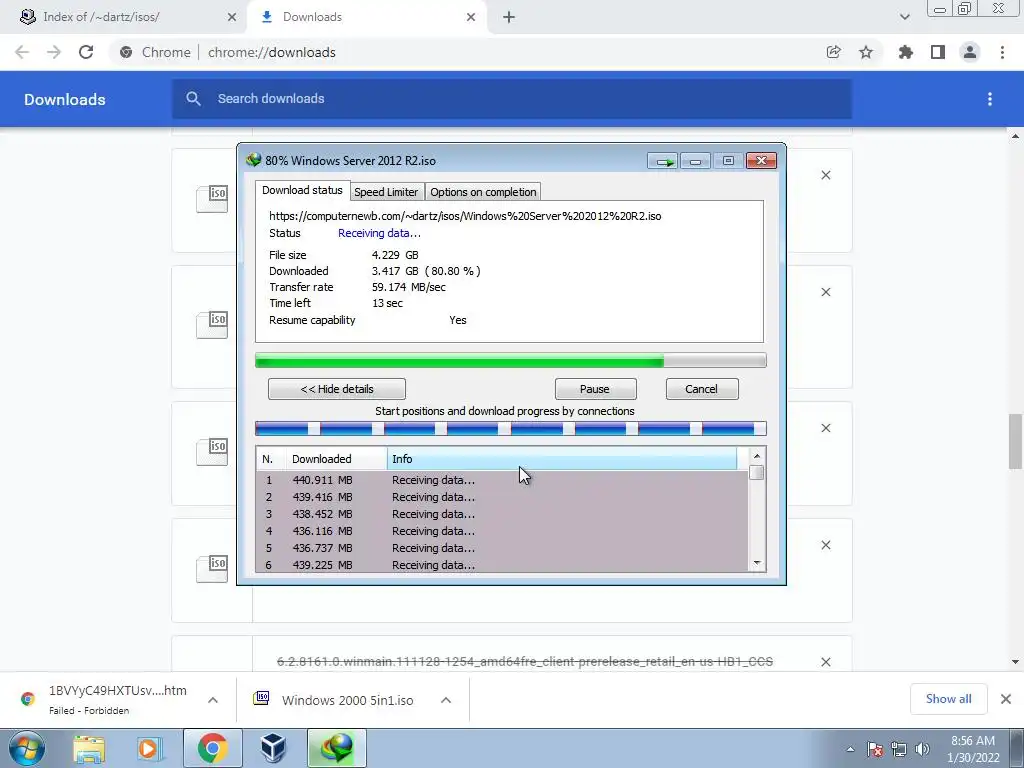Image resolution: width=1024 pixels, height=768 pixels.
Task: Reload the Chrome page
Action: pyautogui.click(x=86, y=52)
